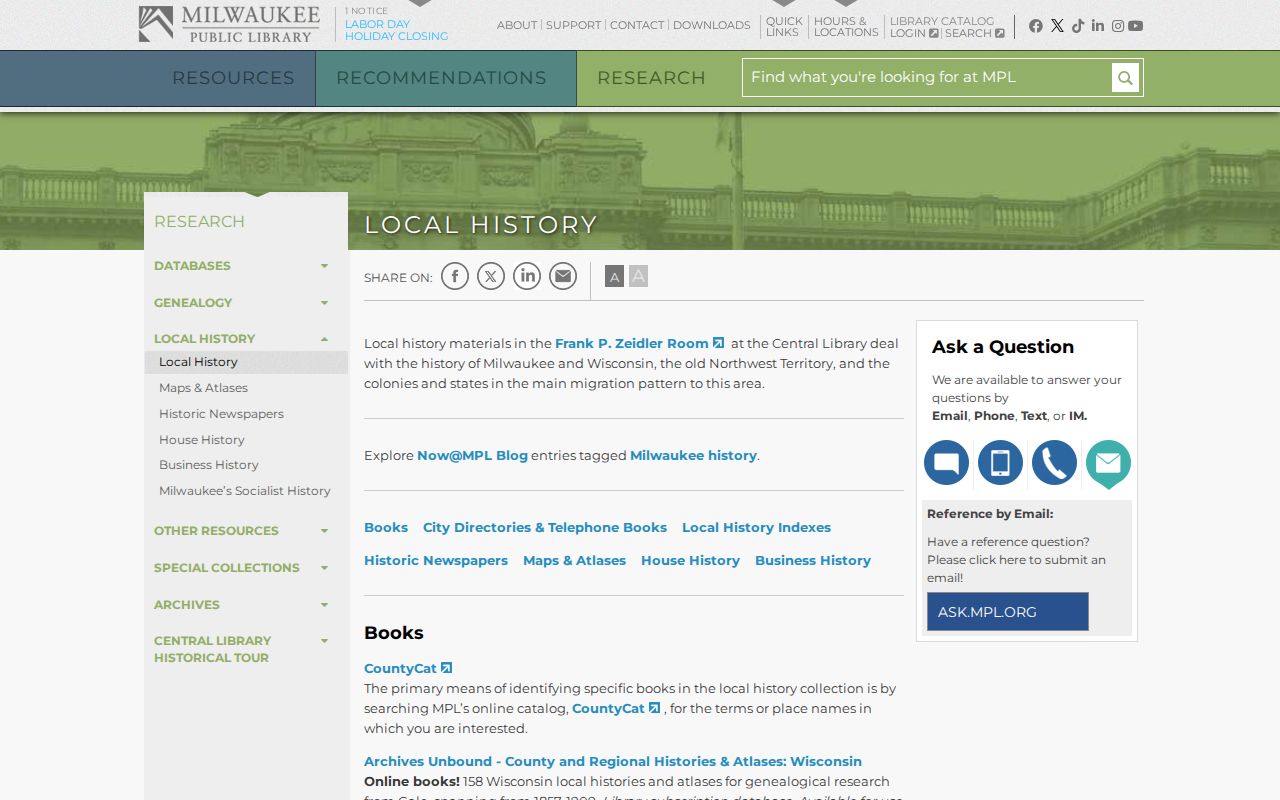Expand the Other Resources sidebar section
The image size is (1280, 800).
324,531
